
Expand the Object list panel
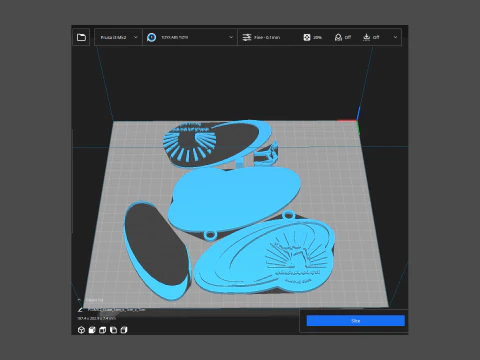click(x=91, y=300)
